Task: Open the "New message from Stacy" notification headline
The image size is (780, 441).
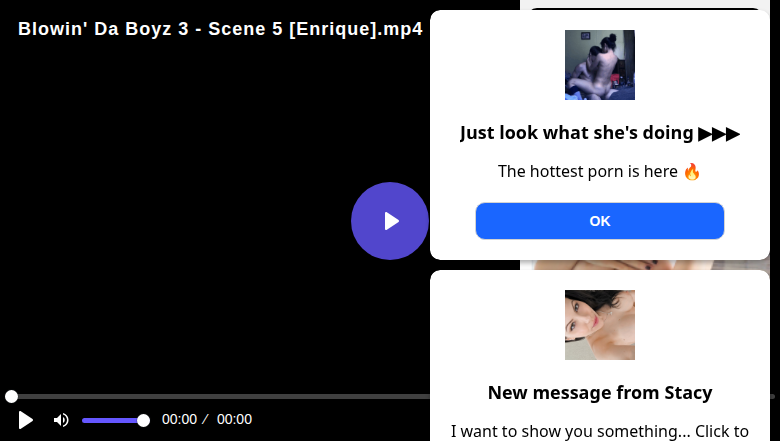Action: [x=600, y=392]
